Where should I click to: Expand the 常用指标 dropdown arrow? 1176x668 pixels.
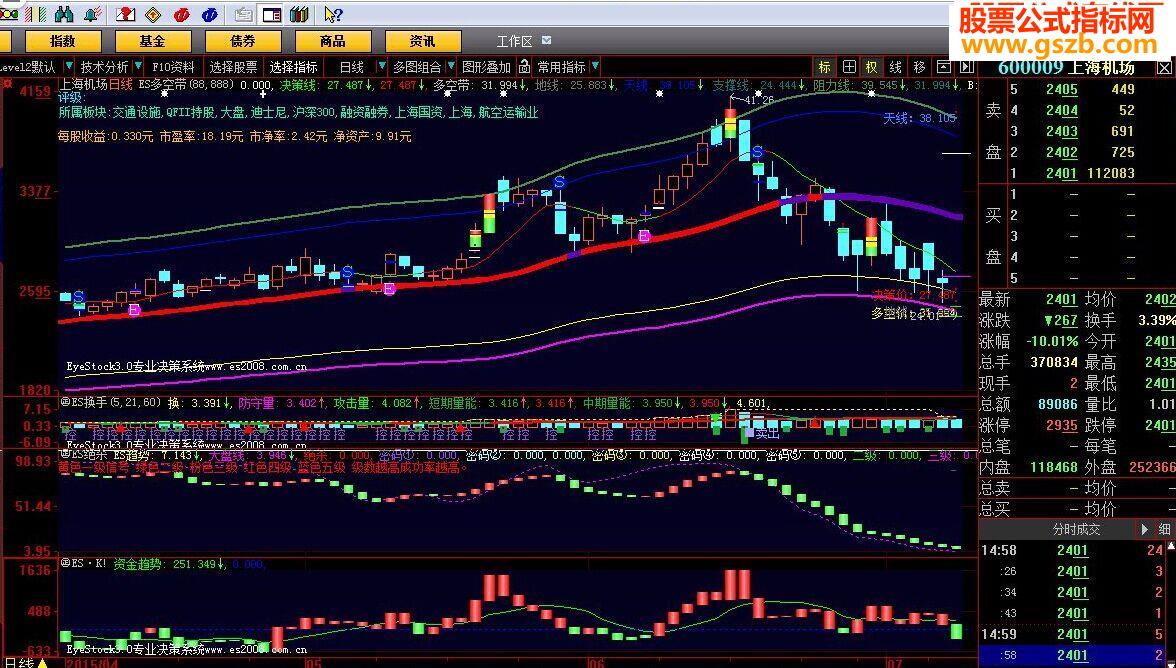(x=595, y=67)
